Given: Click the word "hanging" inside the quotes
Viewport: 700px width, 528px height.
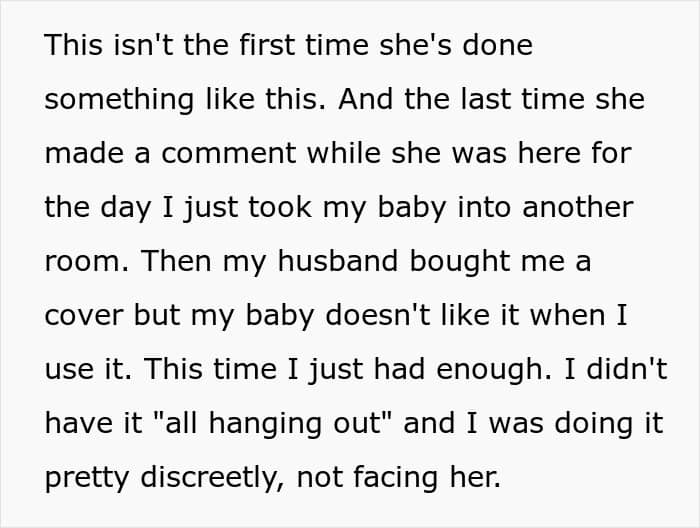Looking at the screenshot, I should (265, 424).
